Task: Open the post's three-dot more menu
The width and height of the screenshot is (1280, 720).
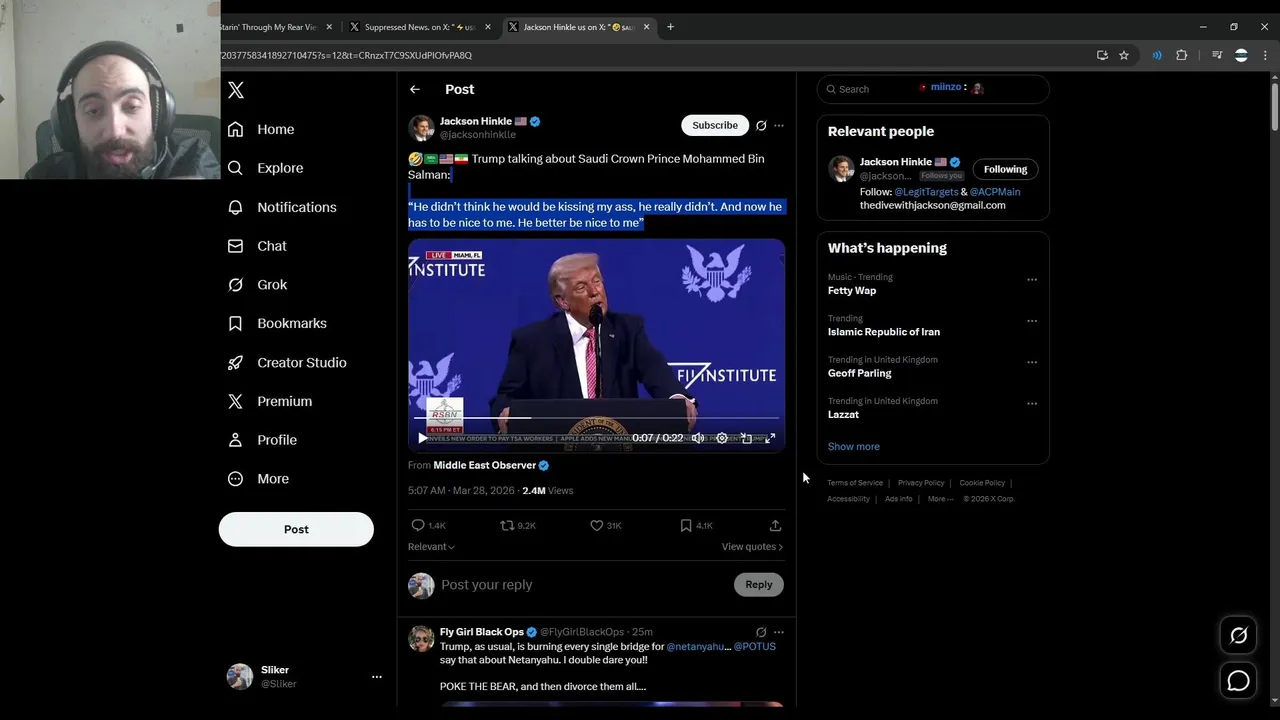Action: tap(779, 126)
